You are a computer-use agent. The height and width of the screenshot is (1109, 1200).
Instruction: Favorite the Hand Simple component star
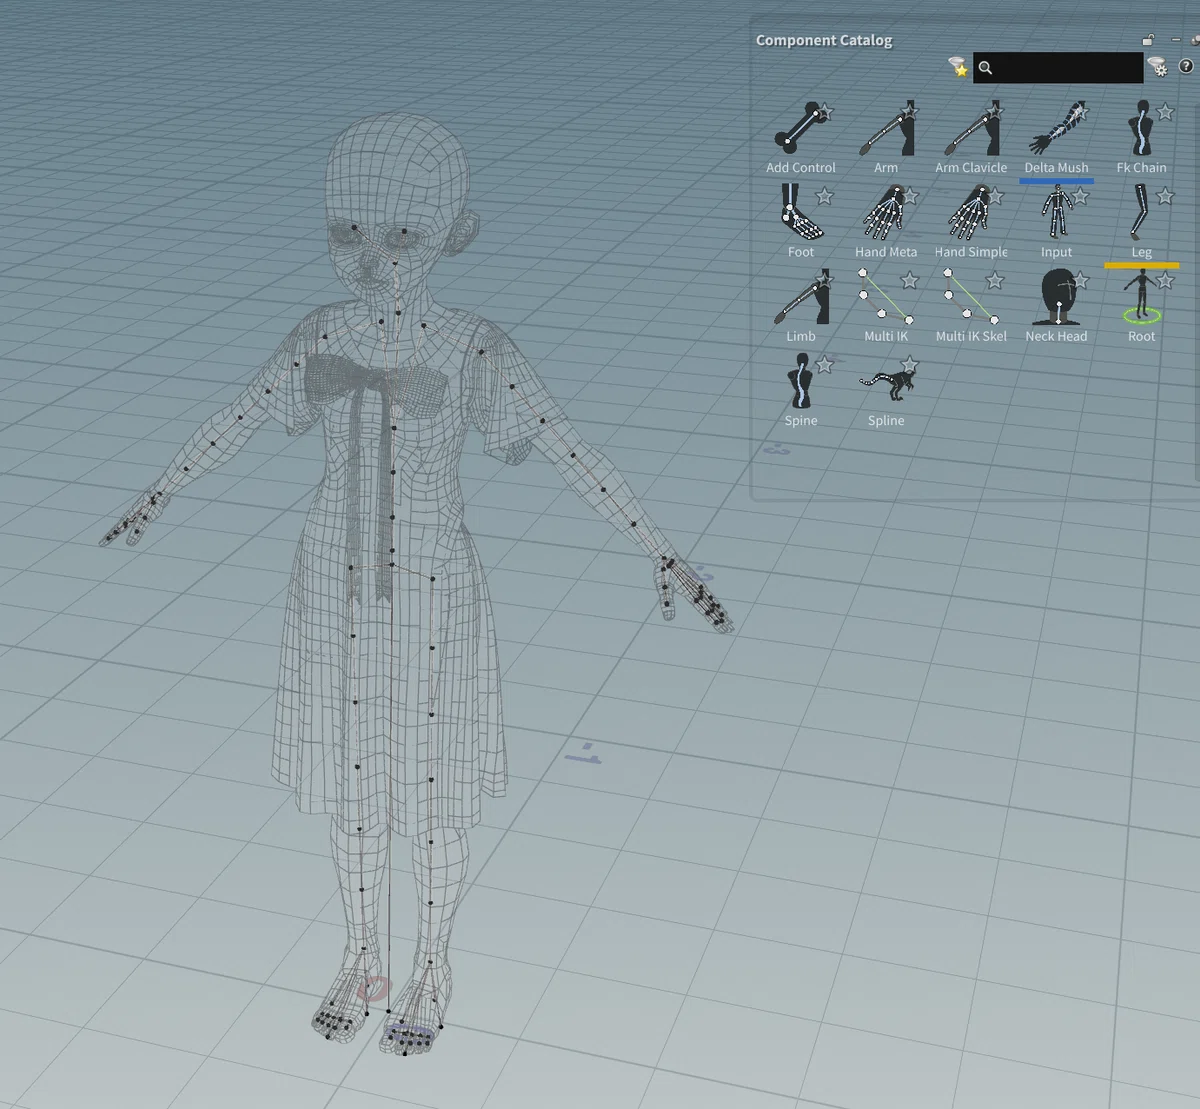click(x=995, y=196)
